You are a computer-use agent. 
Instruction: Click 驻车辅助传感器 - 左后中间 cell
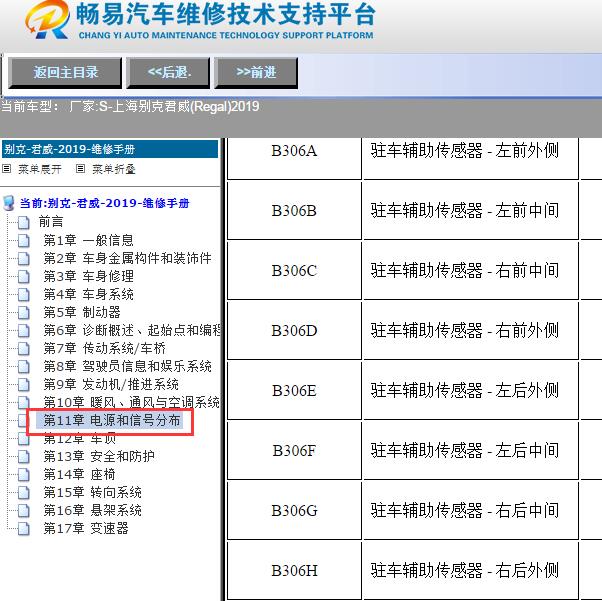(x=471, y=450)
